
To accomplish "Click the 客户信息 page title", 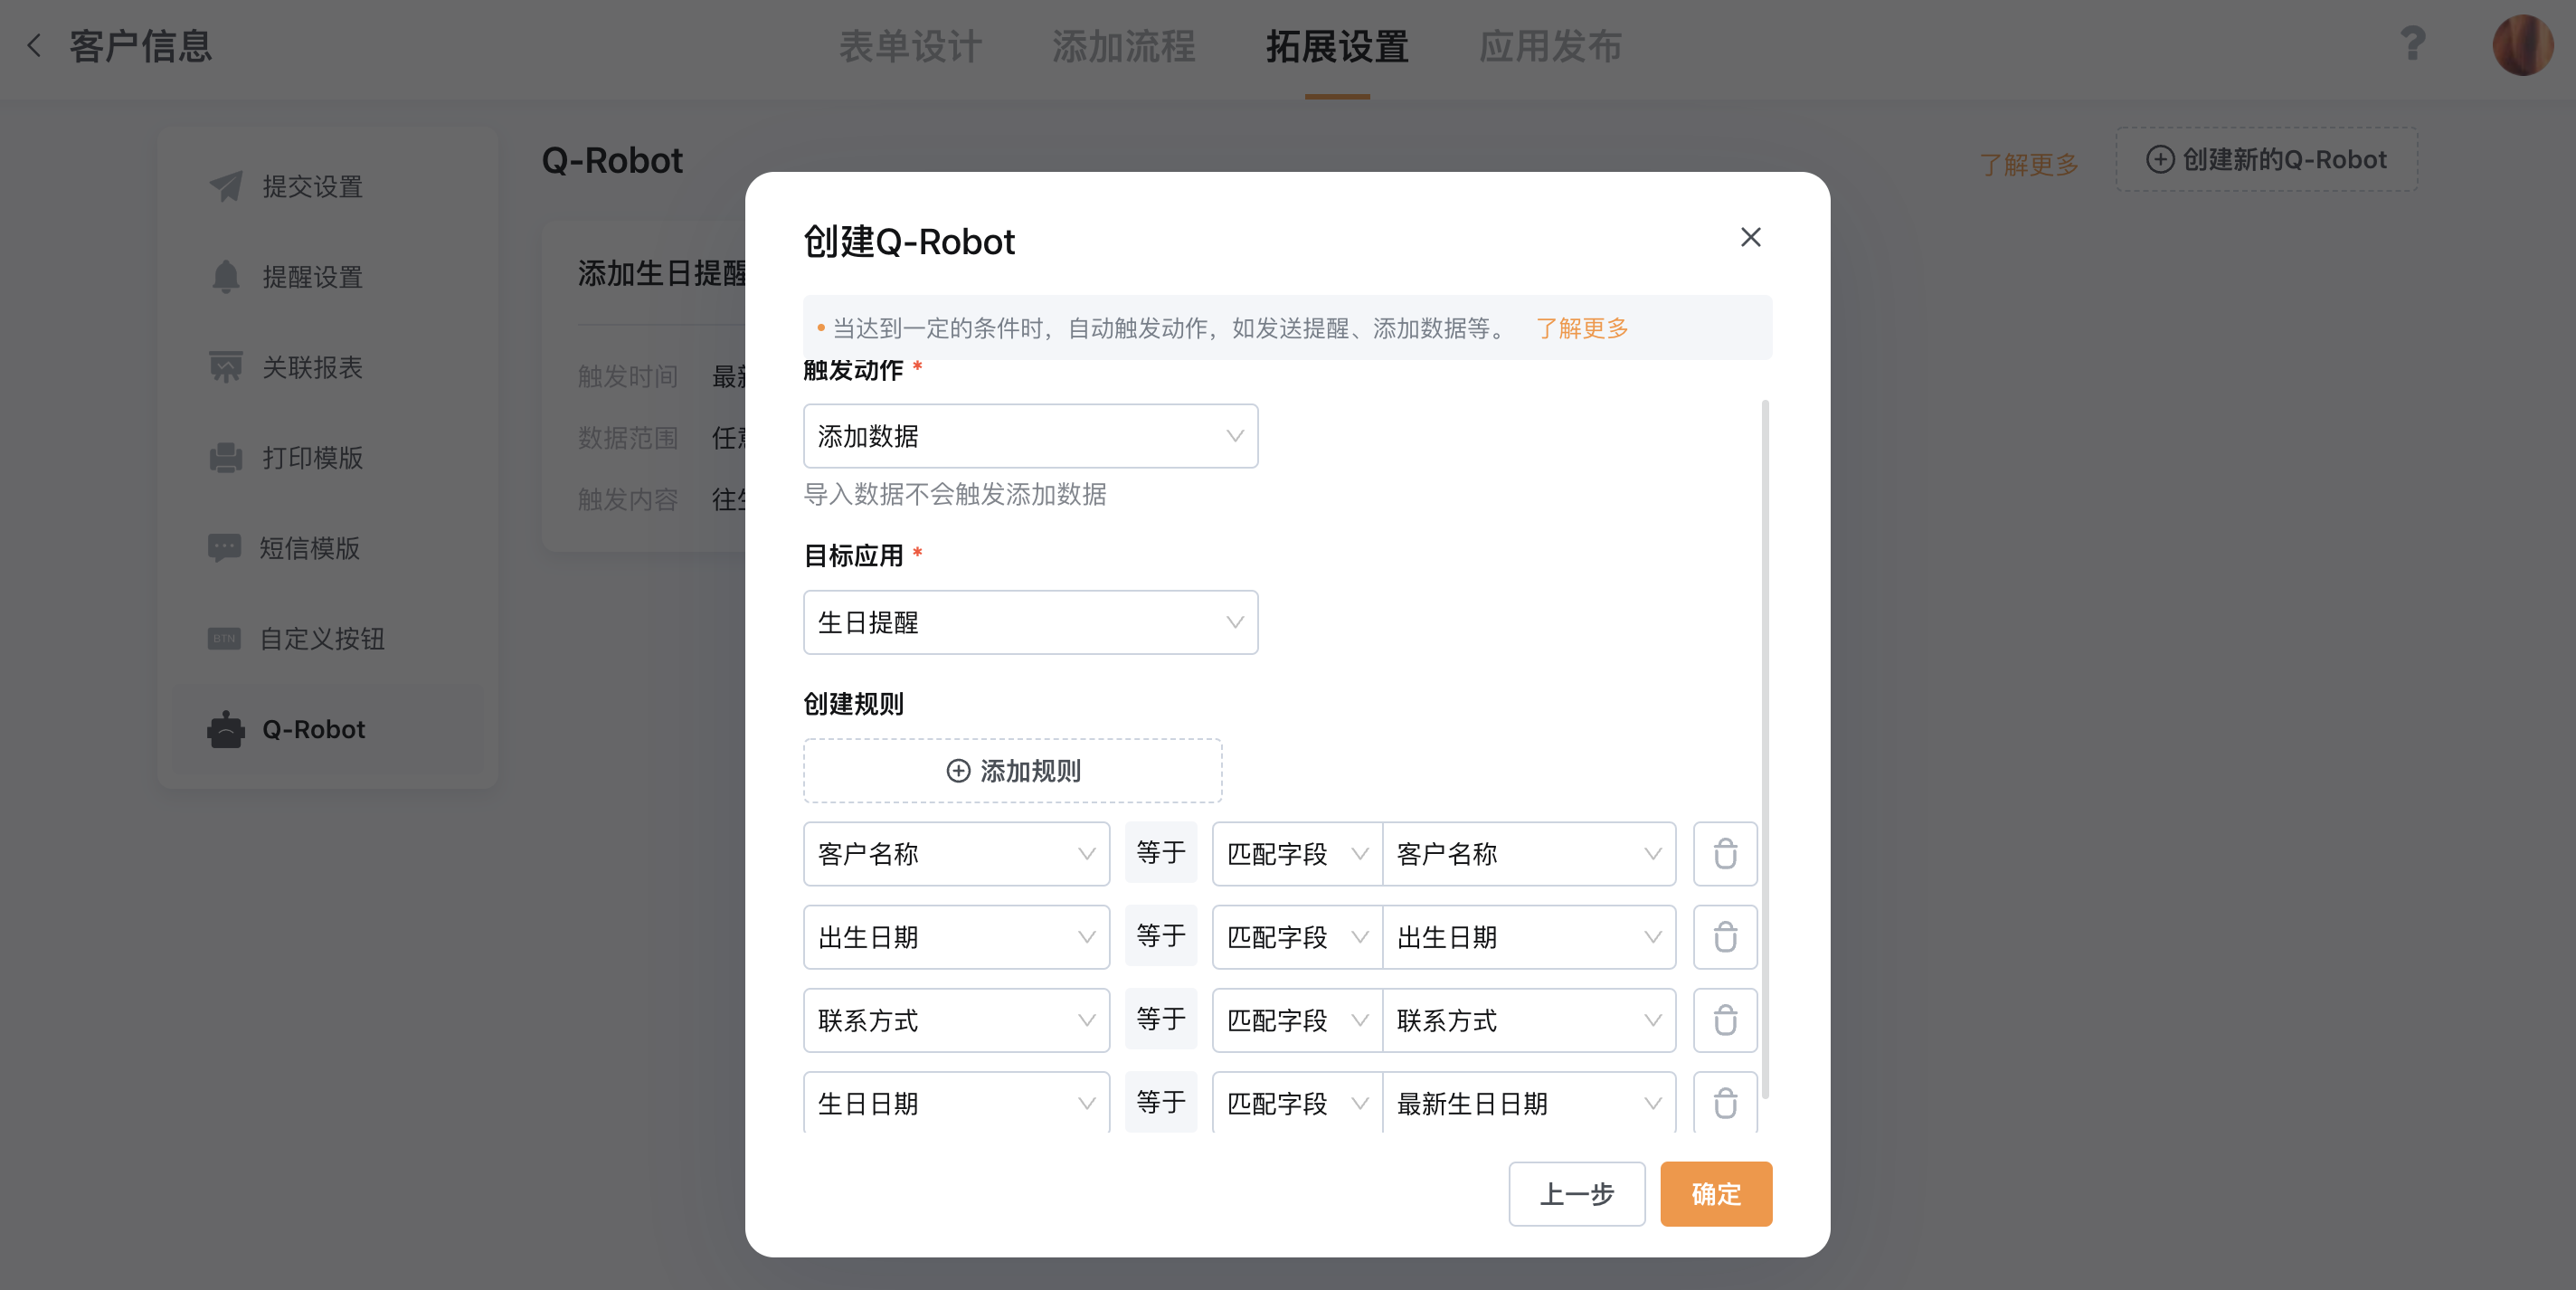I will (x=140, y=46).
